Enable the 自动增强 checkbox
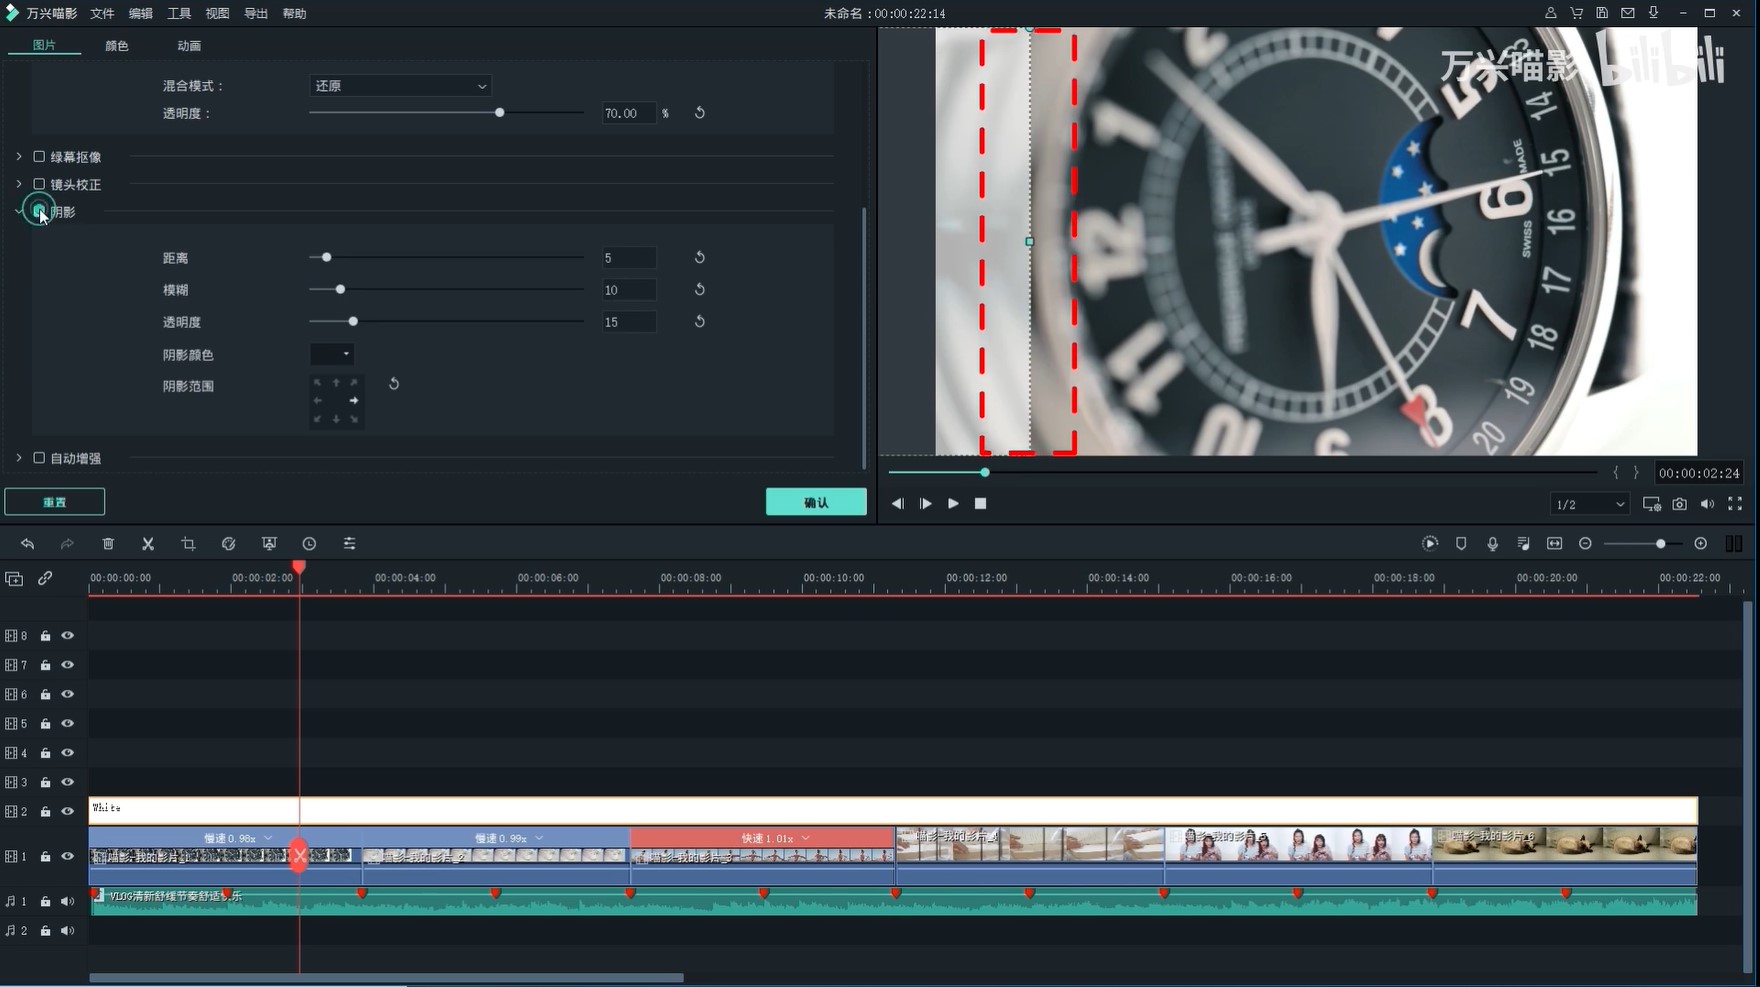1760x987 pixels. [39, 458]
